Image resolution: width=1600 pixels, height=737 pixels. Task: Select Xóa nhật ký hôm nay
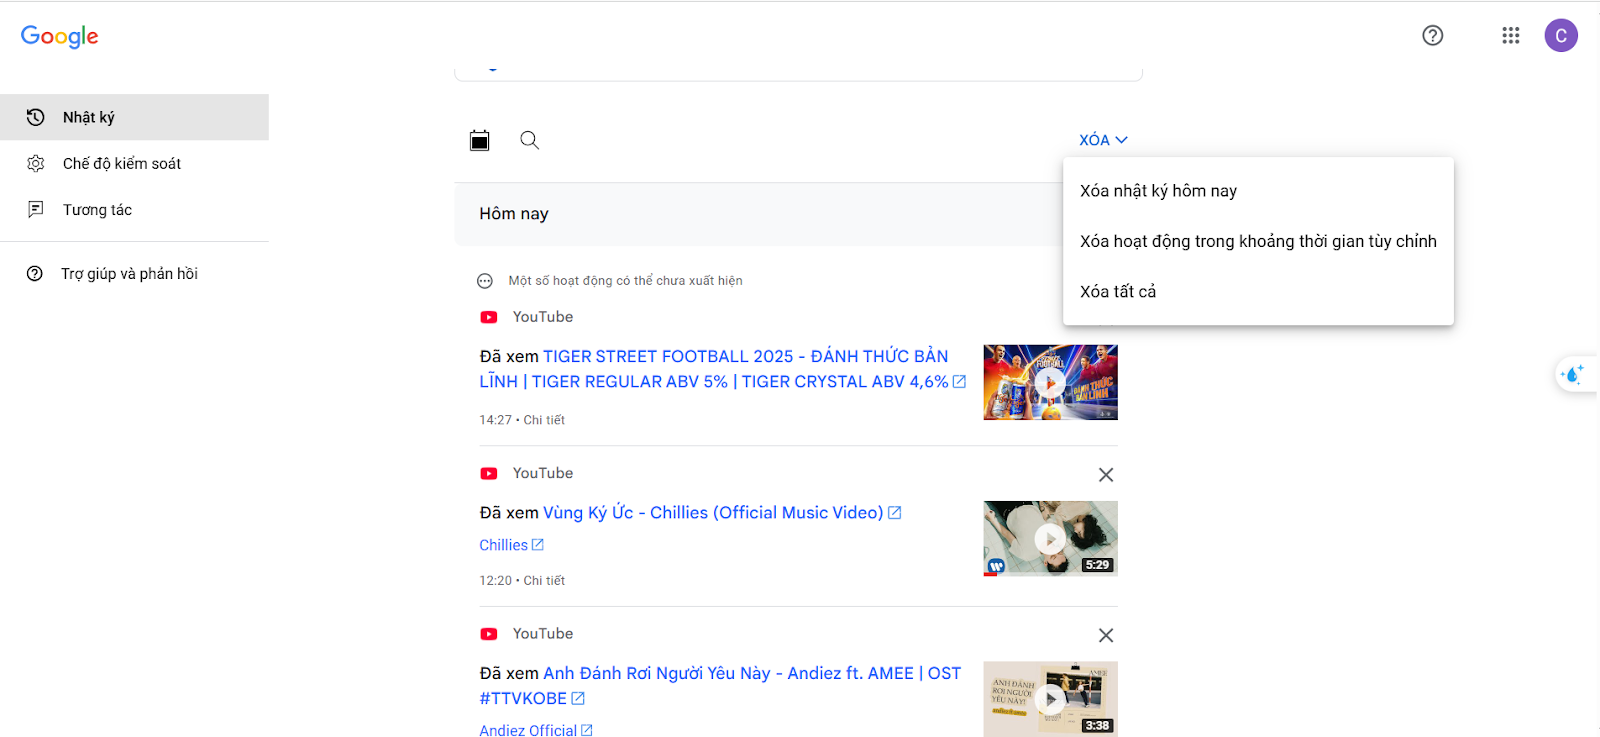click(1158, 191)
